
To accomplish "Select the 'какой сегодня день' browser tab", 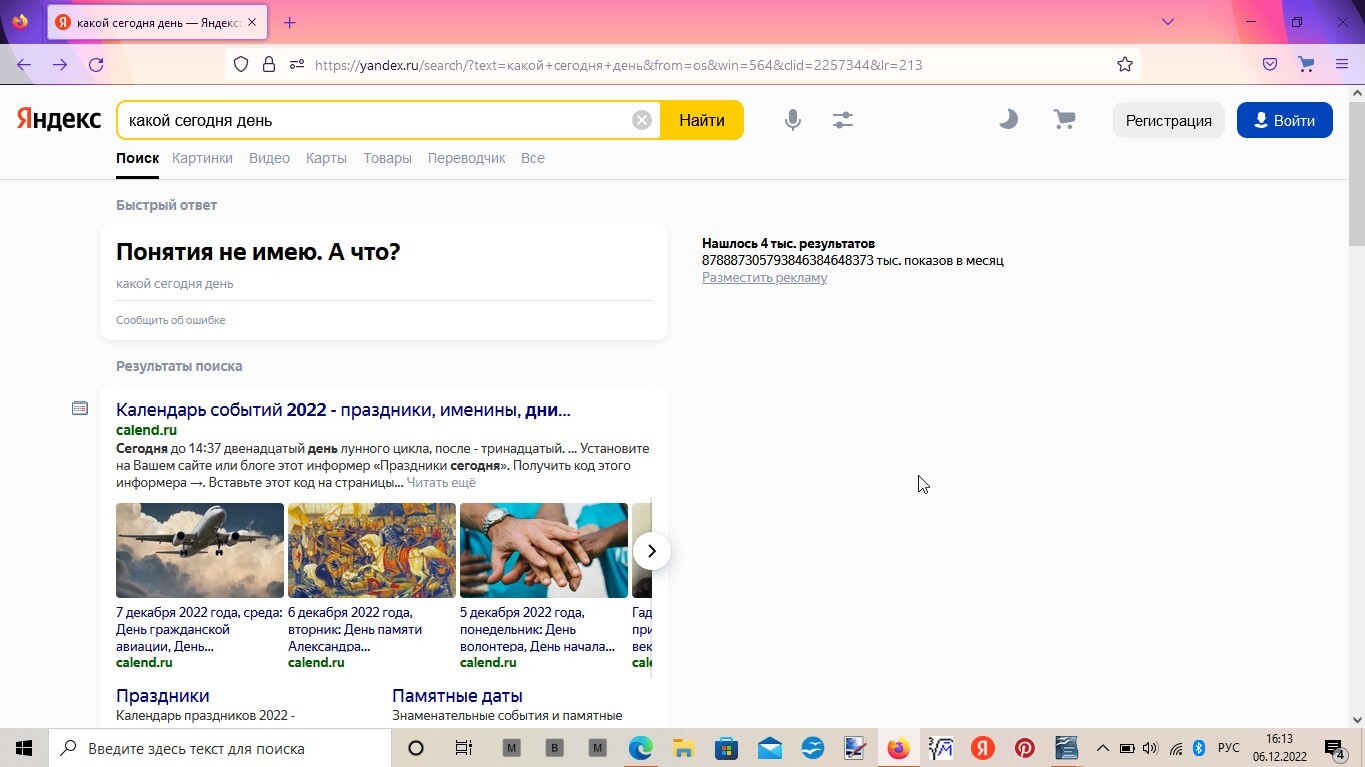I will click(x=158, y=22).
